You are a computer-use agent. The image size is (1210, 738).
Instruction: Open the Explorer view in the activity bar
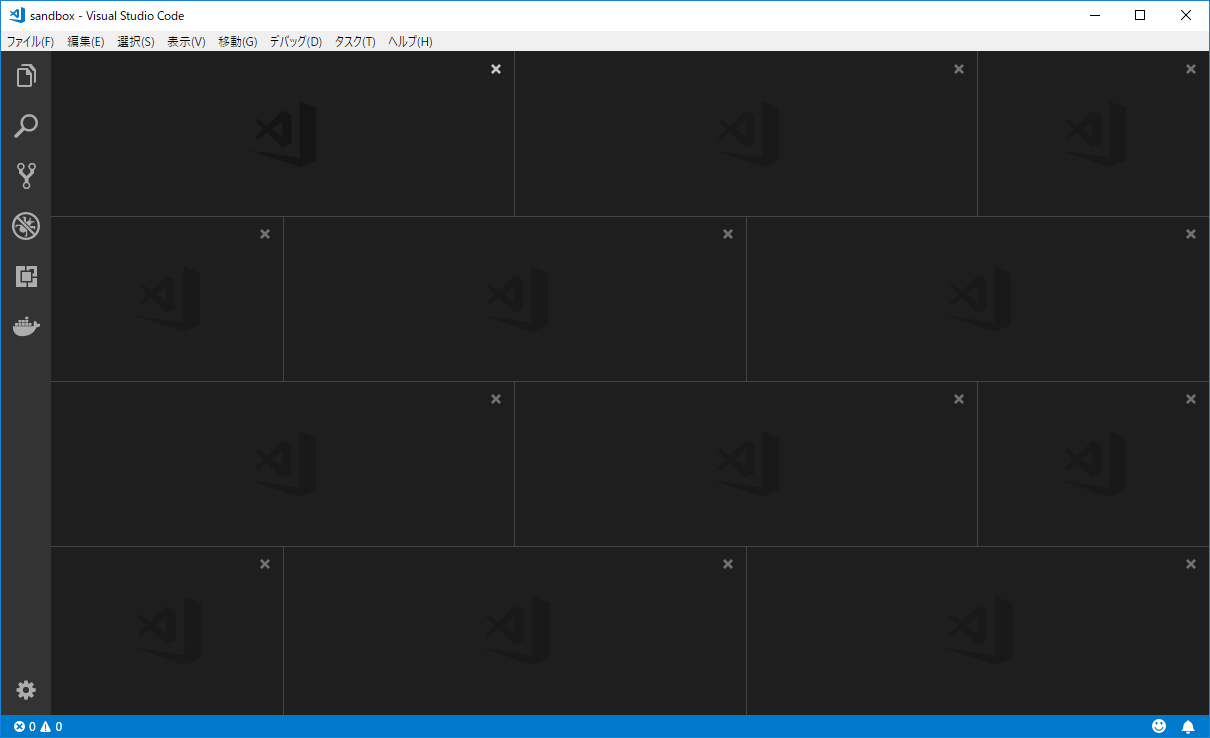26,75
